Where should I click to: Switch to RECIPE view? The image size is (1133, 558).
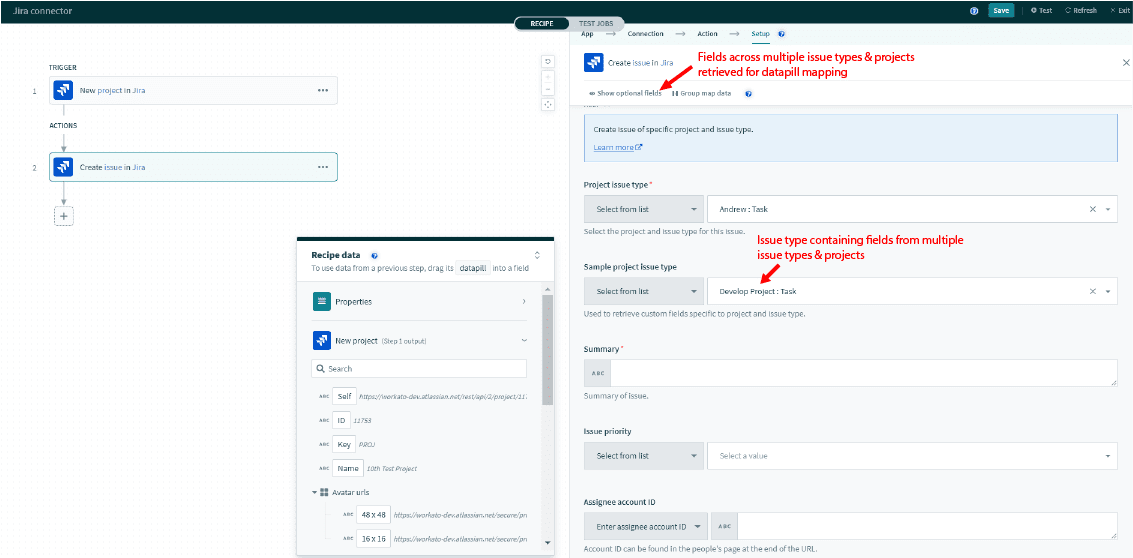[542, 24]
